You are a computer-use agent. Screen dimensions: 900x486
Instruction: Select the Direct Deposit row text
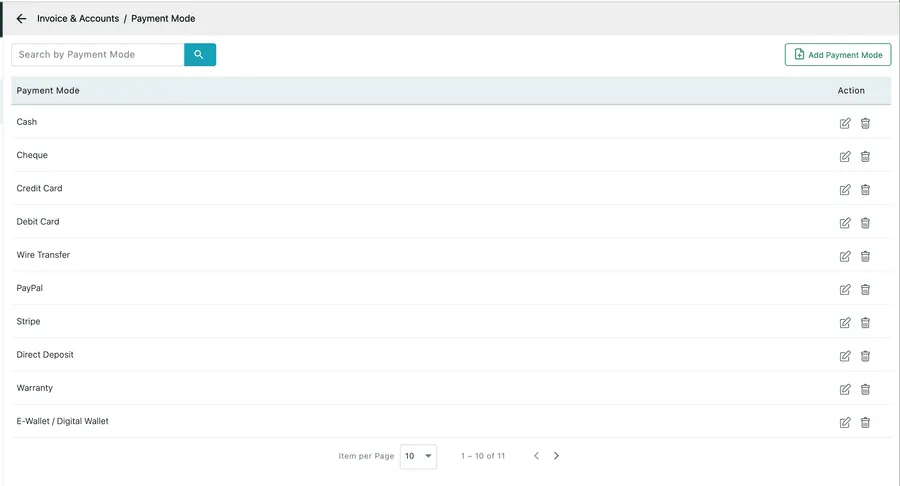click(x=45, y=355)
